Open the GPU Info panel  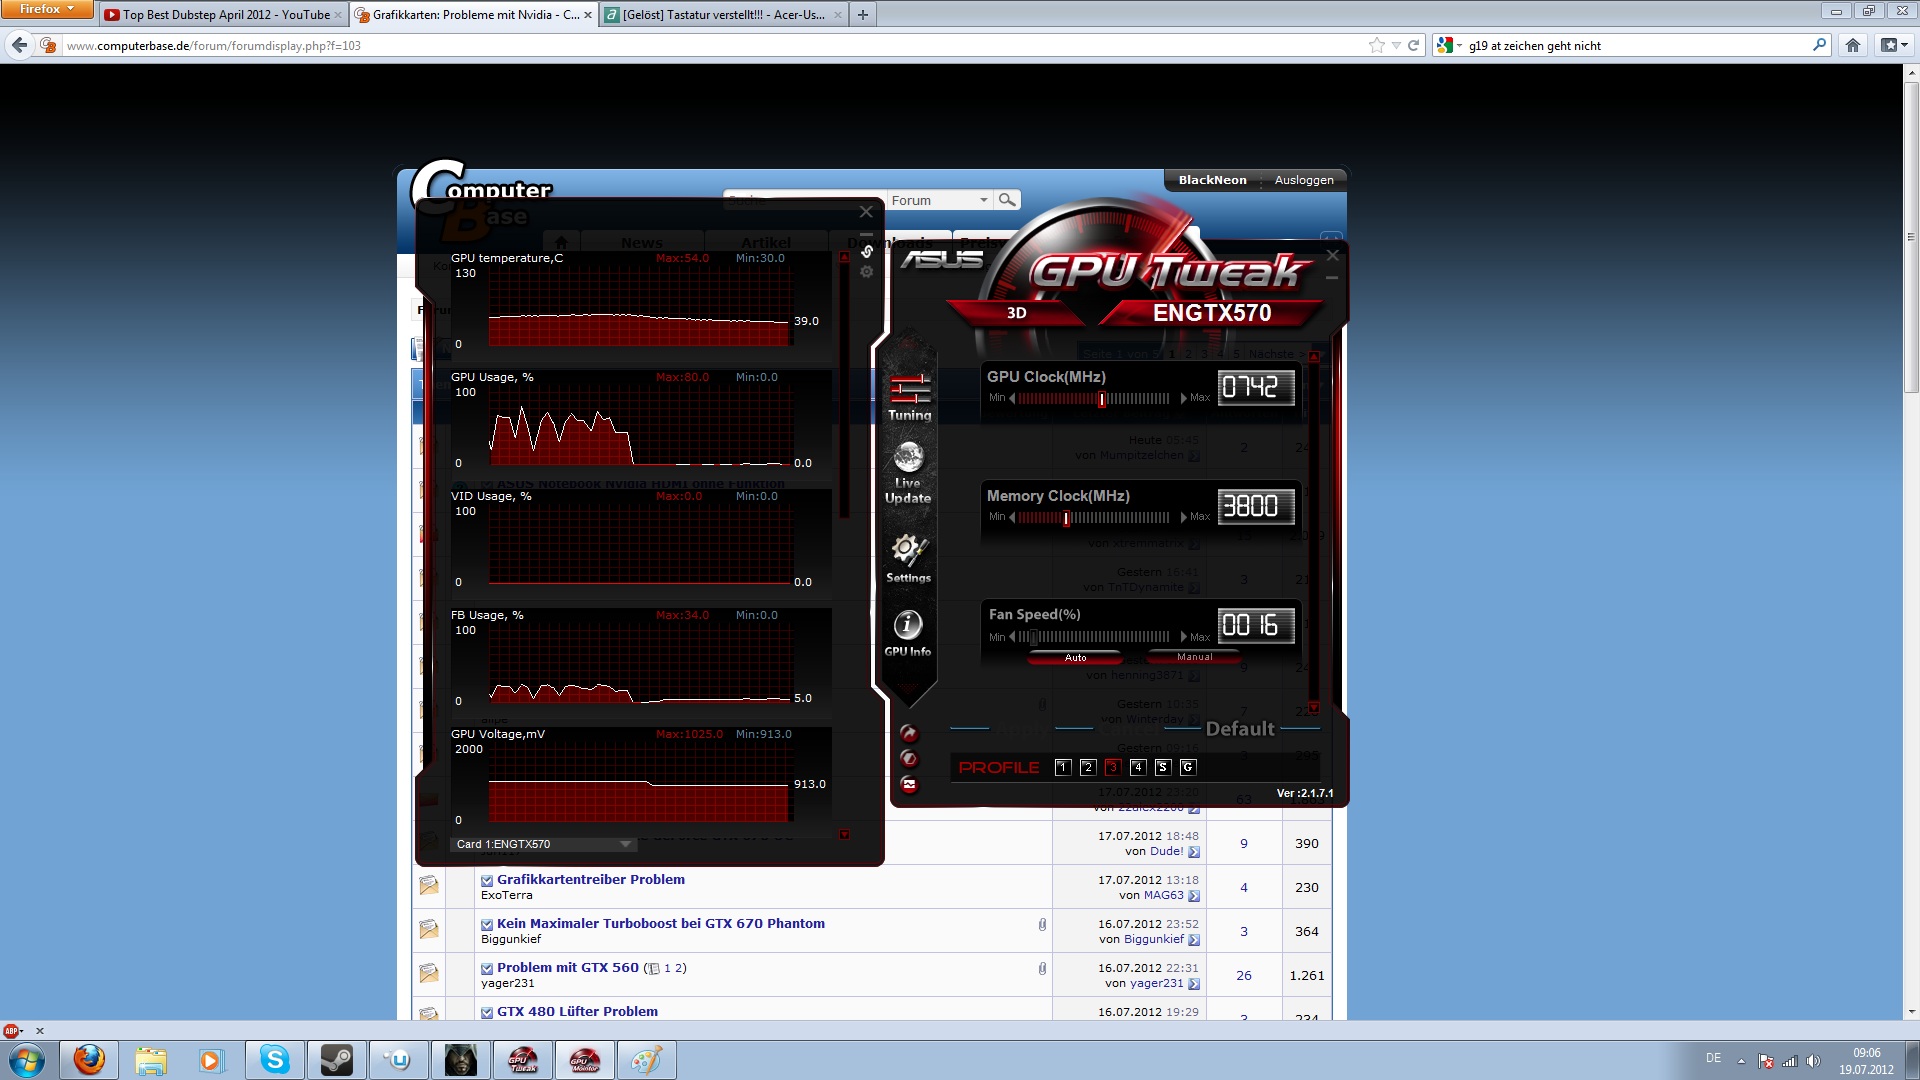pos(907,625)
